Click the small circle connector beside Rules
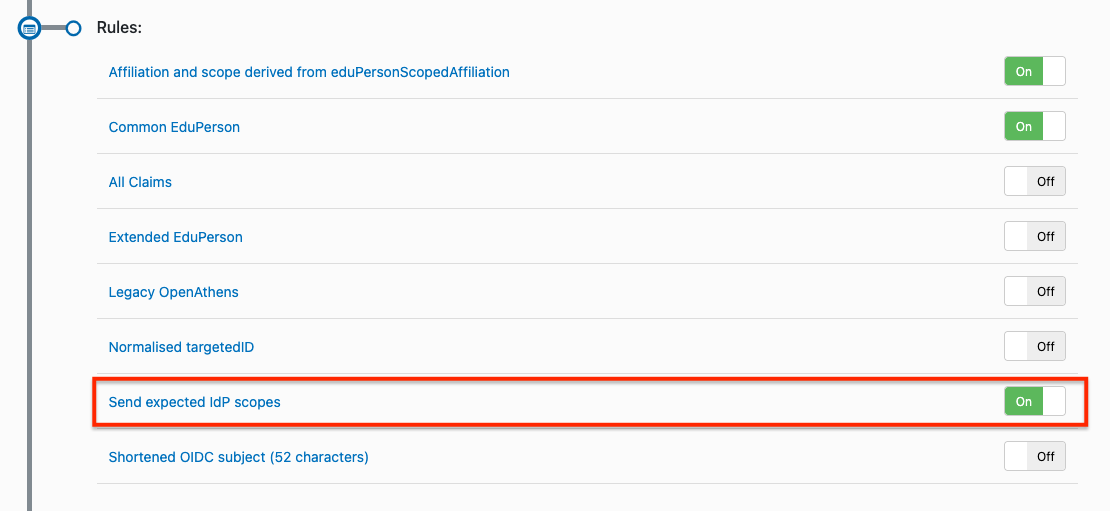 [73, 28]
